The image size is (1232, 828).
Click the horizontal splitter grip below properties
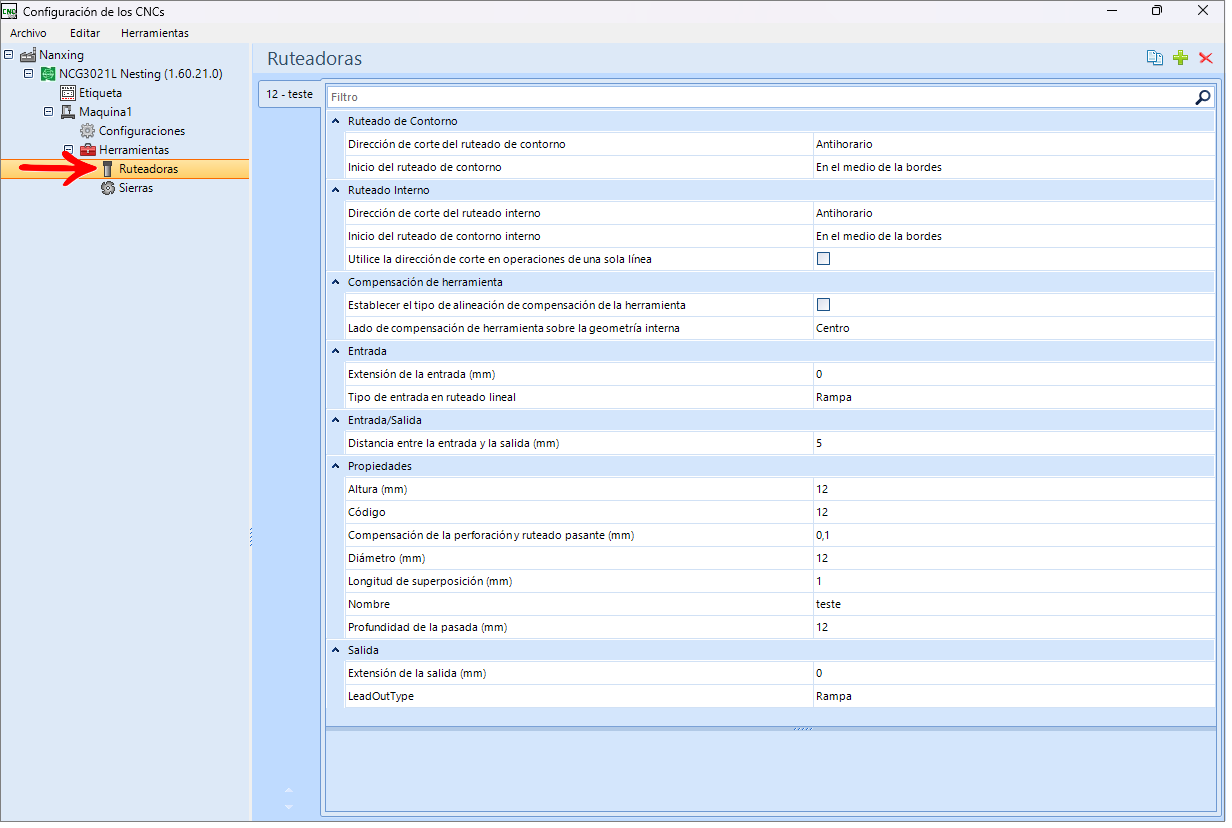coord(803,729)
